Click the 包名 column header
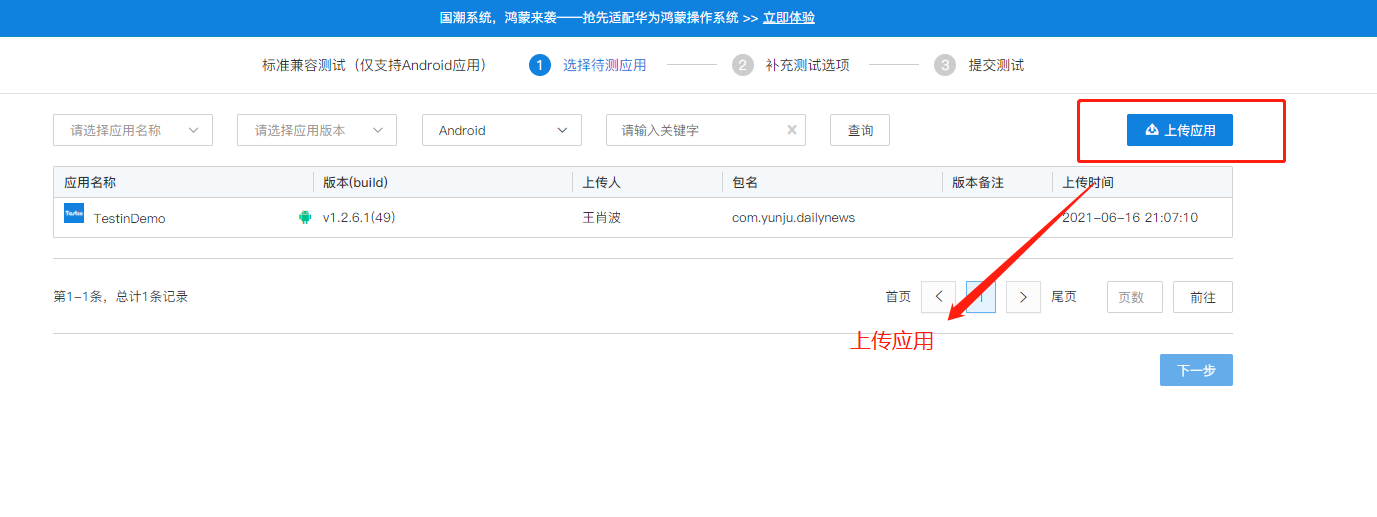The height and width of the screenshot is (517, 1377). [x=745, y=183]
